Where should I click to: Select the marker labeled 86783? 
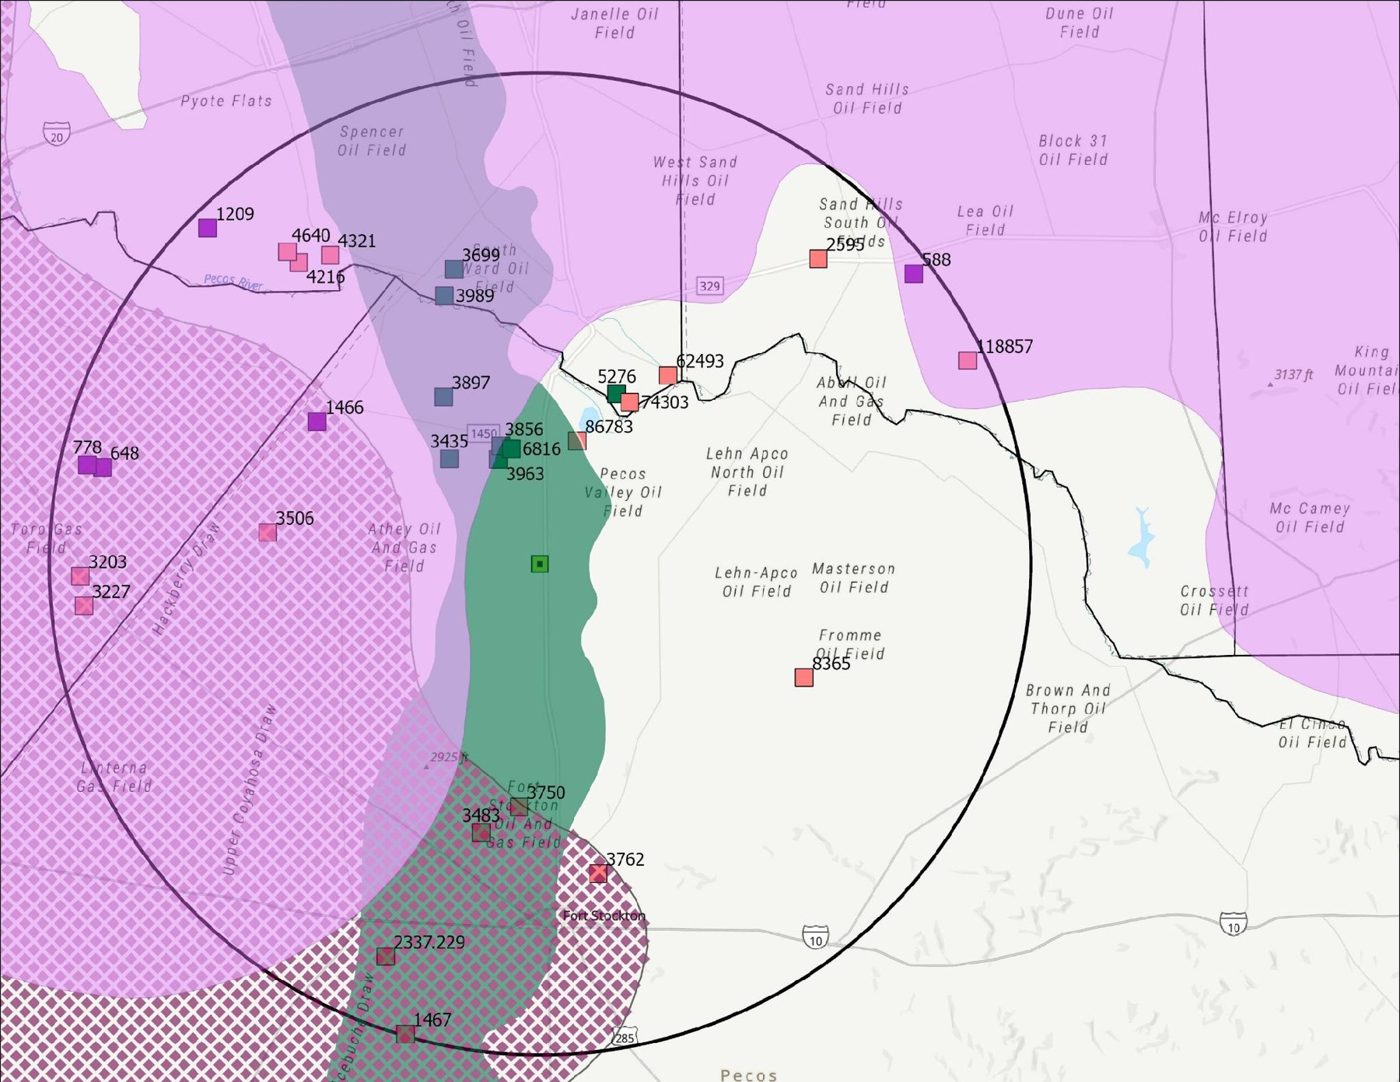point(577,441)
